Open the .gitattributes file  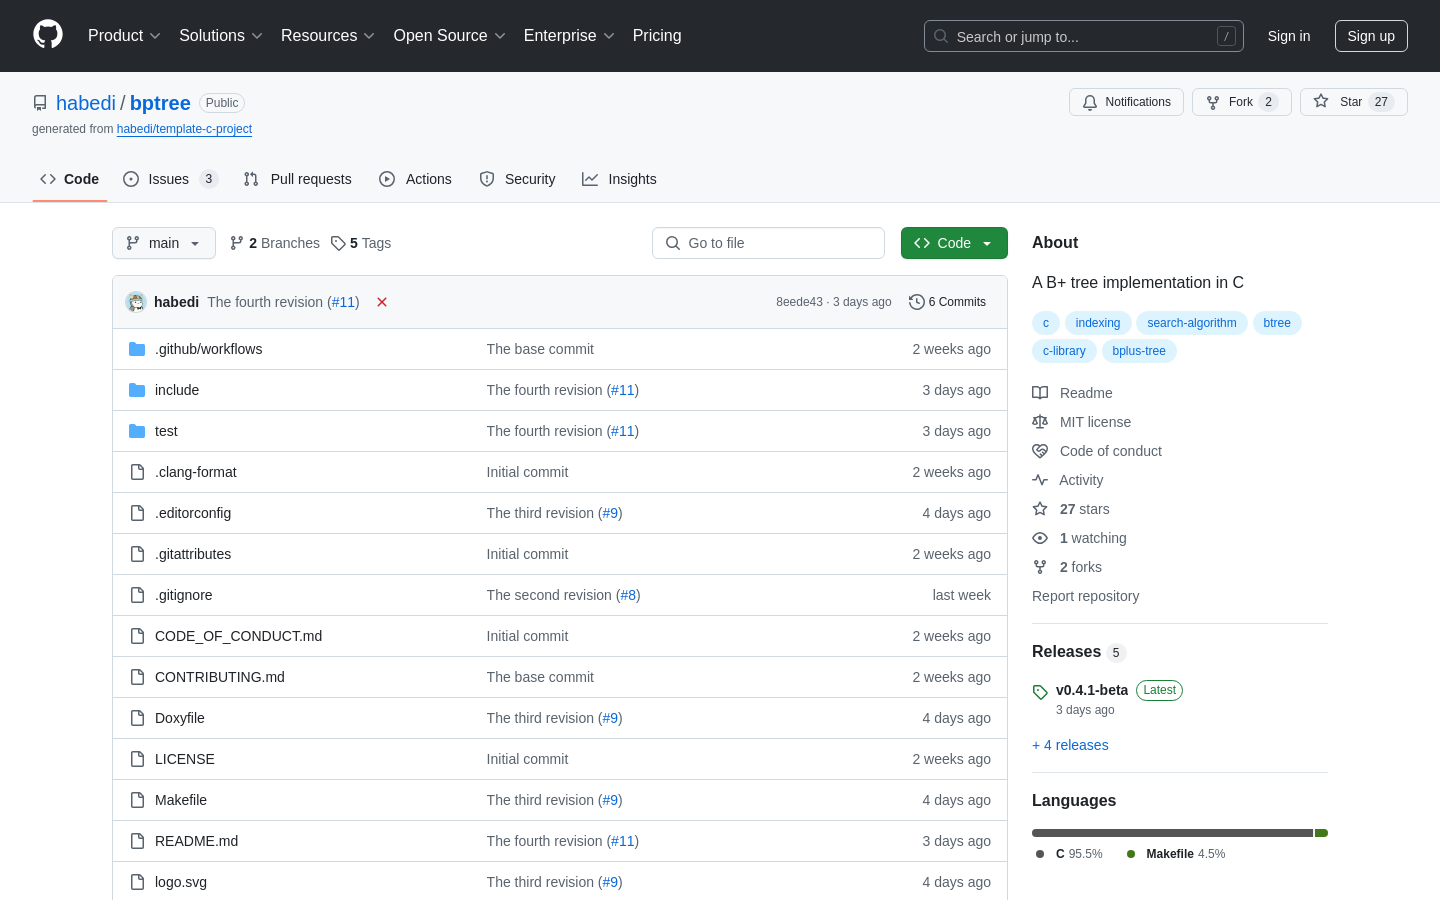click(x=193, y=554)
